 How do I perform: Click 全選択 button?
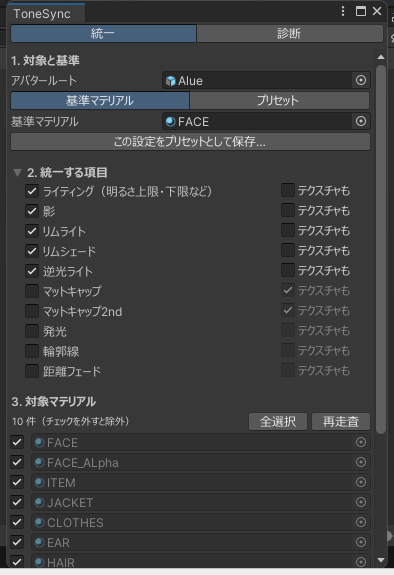(x=278, y=421)
